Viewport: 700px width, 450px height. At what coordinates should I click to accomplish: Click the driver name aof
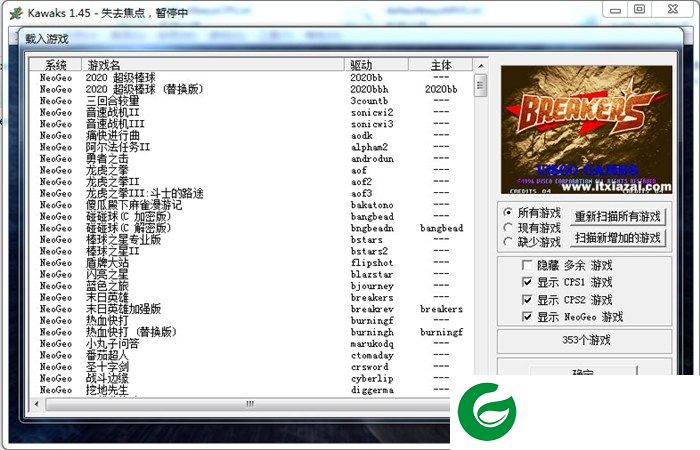click(x=358, y=170)
